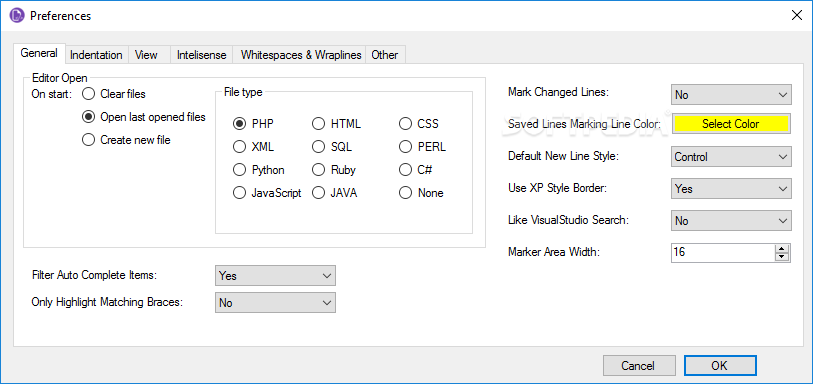
Task: Expand Only Highlight Matching Braces dropdown
Action: tap(275, 303)
